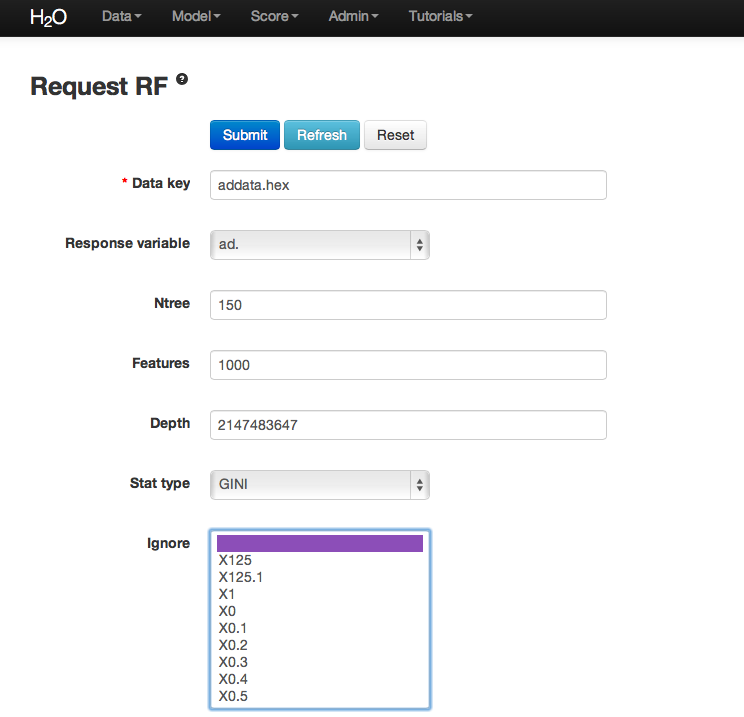Screen dimensions: 744x717
Task: Choose X1 in the Ignore list
Action: [x=227, y=594]
